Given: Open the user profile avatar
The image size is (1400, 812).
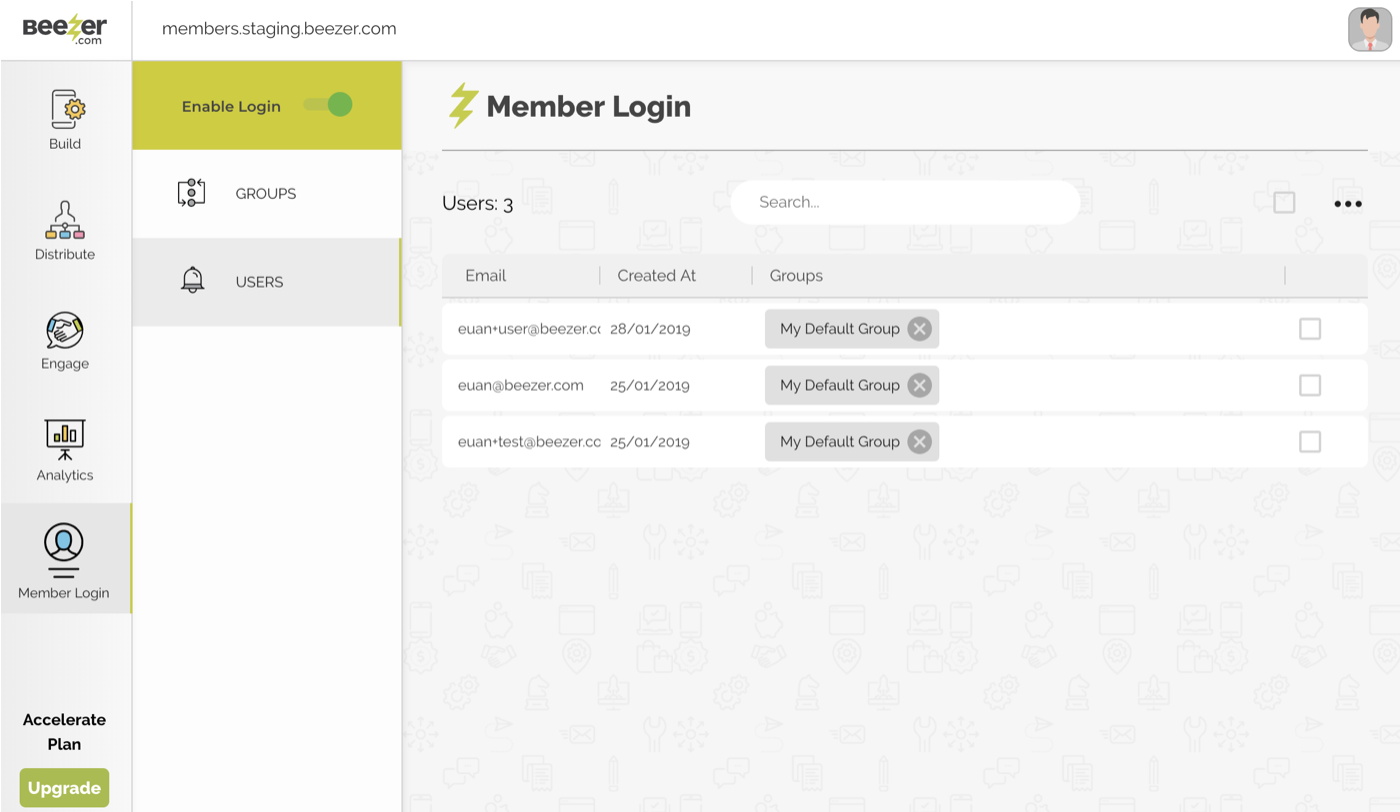Looking at the screenshot, I should tap(1369, 29).
